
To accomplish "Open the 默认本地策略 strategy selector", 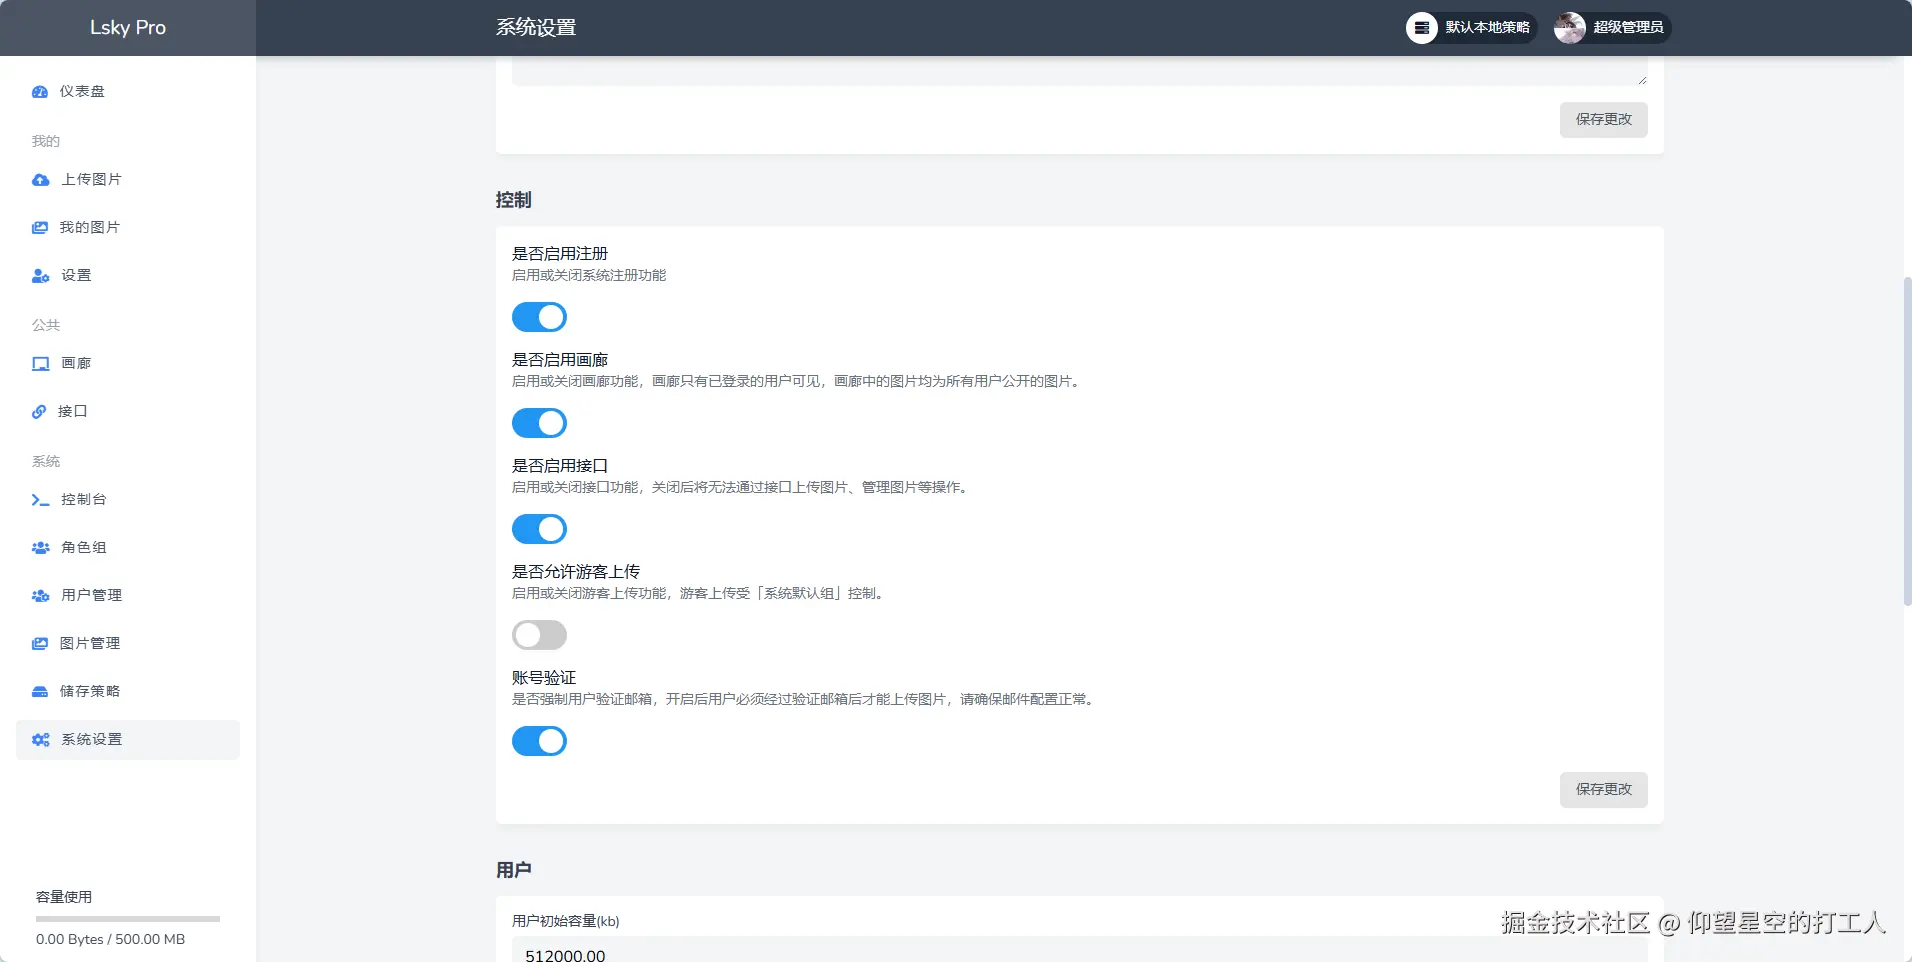I will [x=1471, y=28].
